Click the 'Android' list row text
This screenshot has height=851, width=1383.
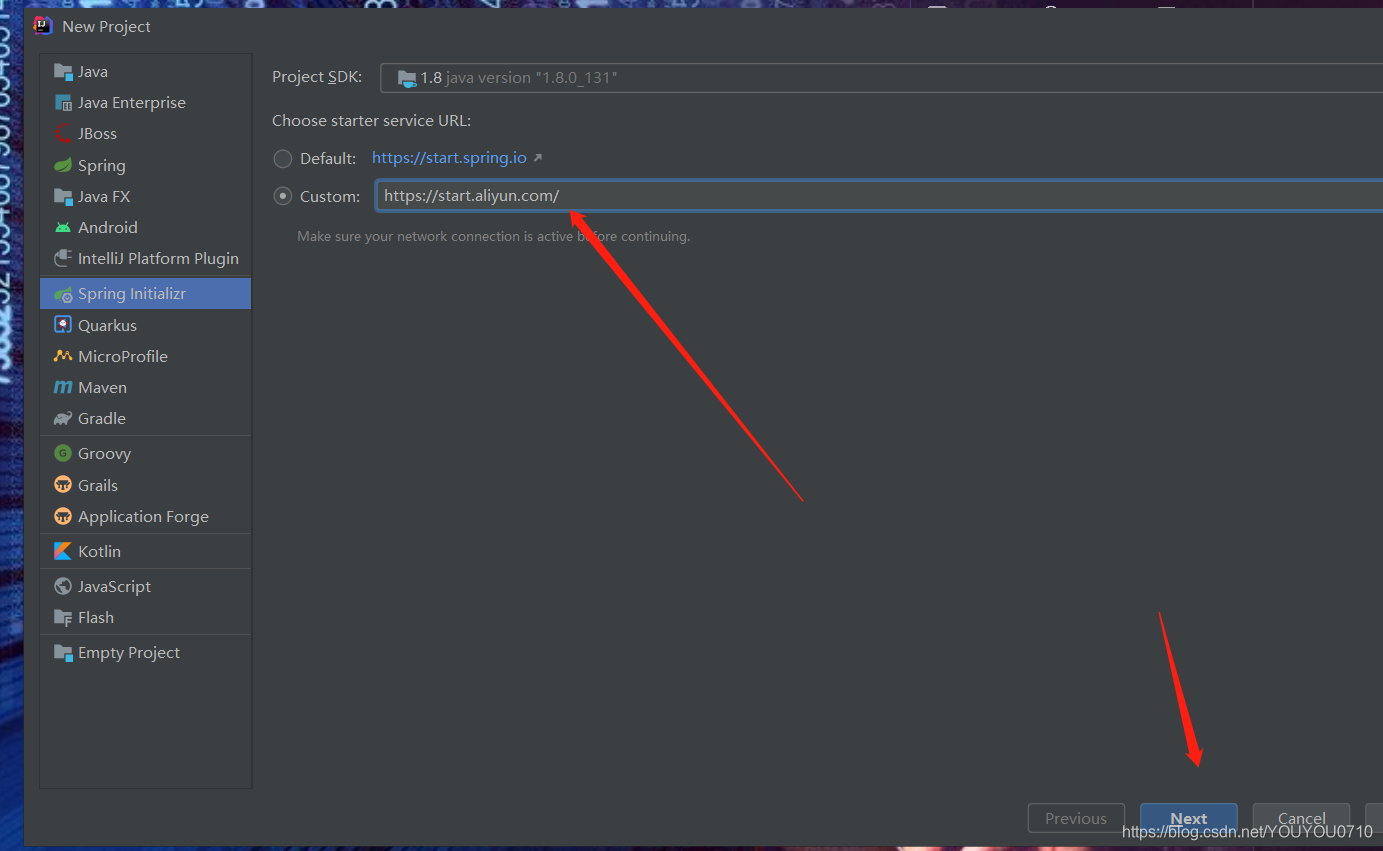[108, 228]
